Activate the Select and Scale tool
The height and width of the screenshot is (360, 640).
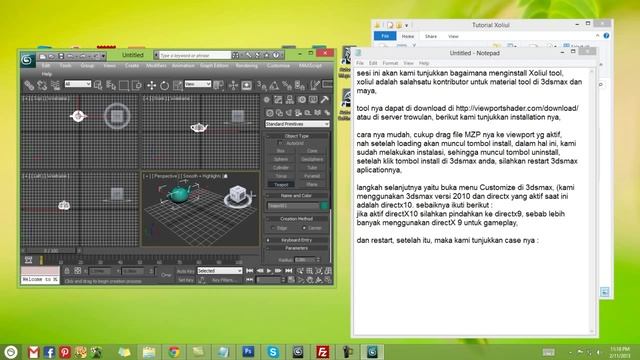[x=178, y=85]
